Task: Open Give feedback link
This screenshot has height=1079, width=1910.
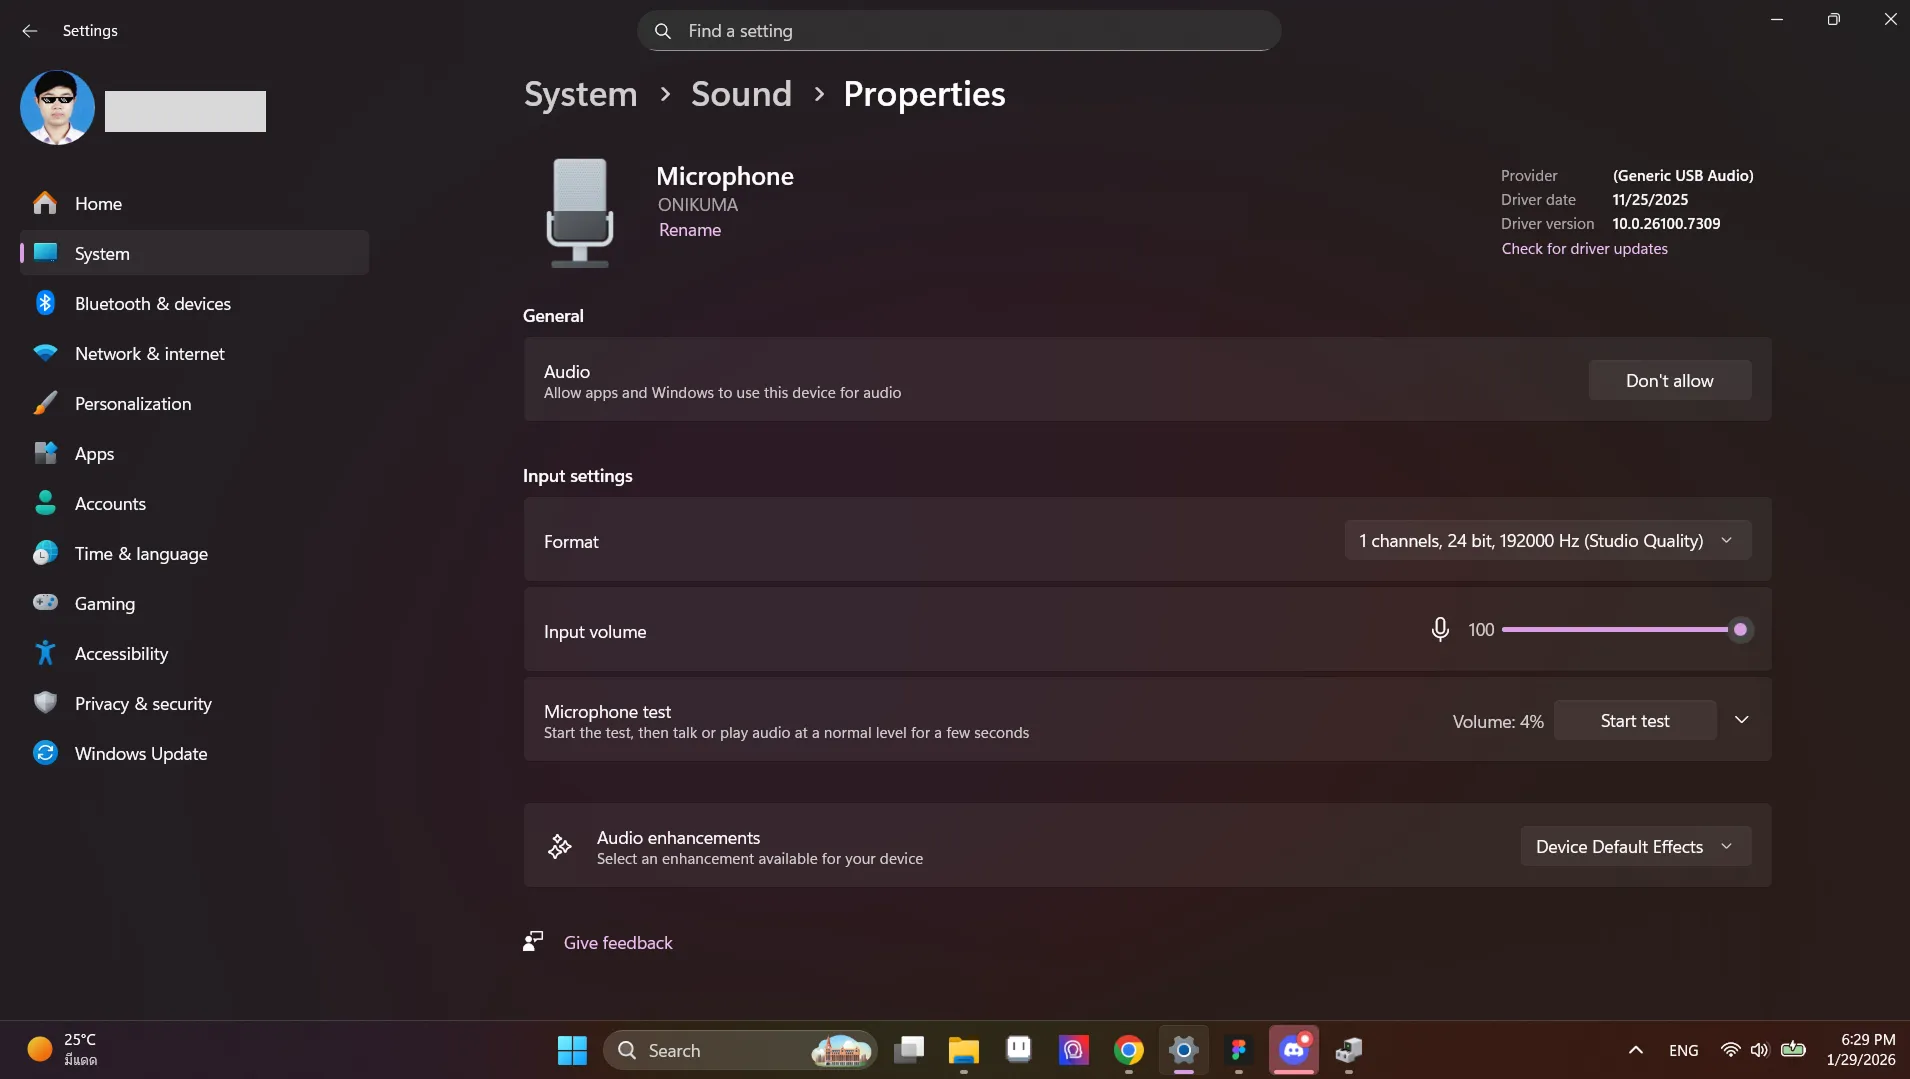Action: tap(617, 943)
